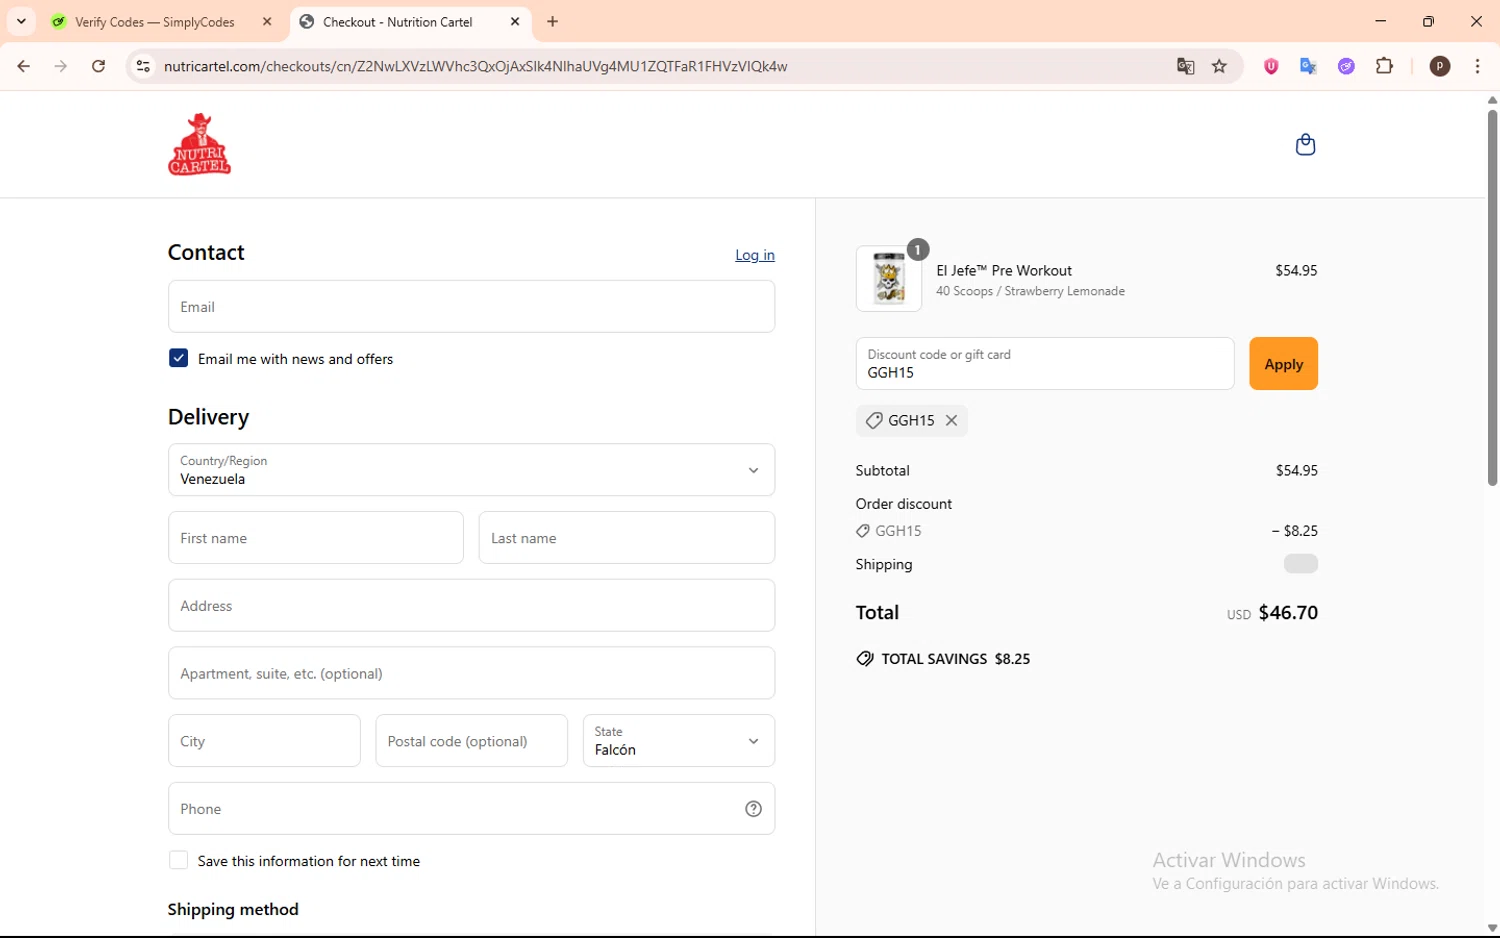Click the browser back arrow

[24, 66]
